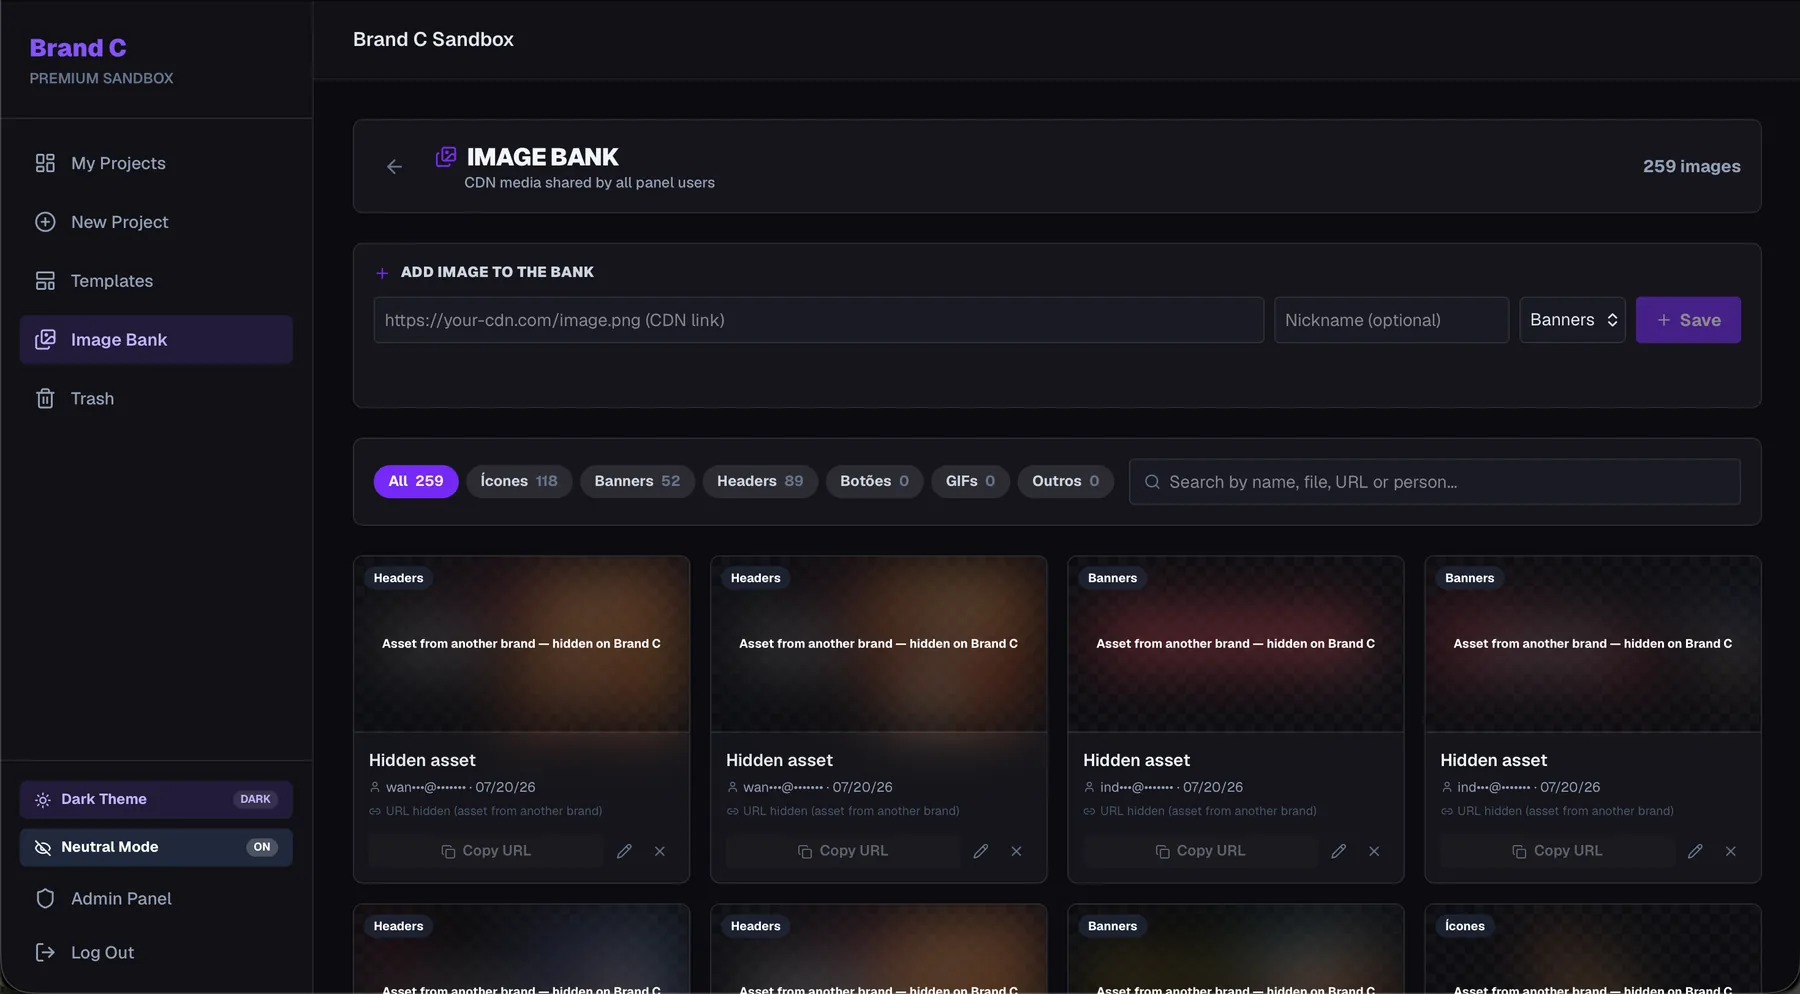Screen dimensions: 1800x994
Task: Copy URL of the first ind Banners asset
Action: coord(1200,851)
